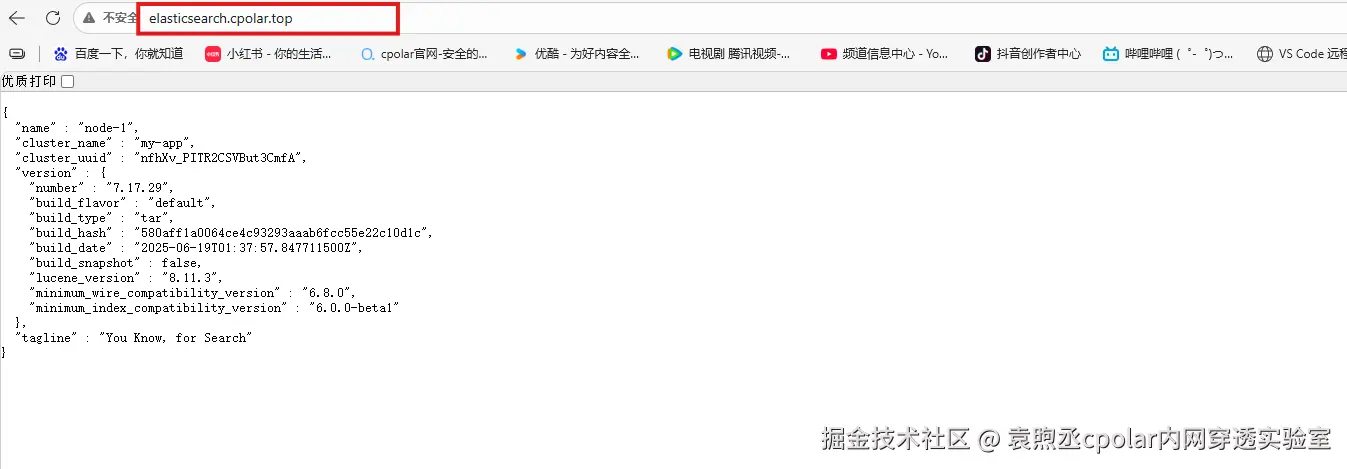1347x469 pixels.
Task: Open the cpolar official site bookmark icon
Action: pos(367,54)
